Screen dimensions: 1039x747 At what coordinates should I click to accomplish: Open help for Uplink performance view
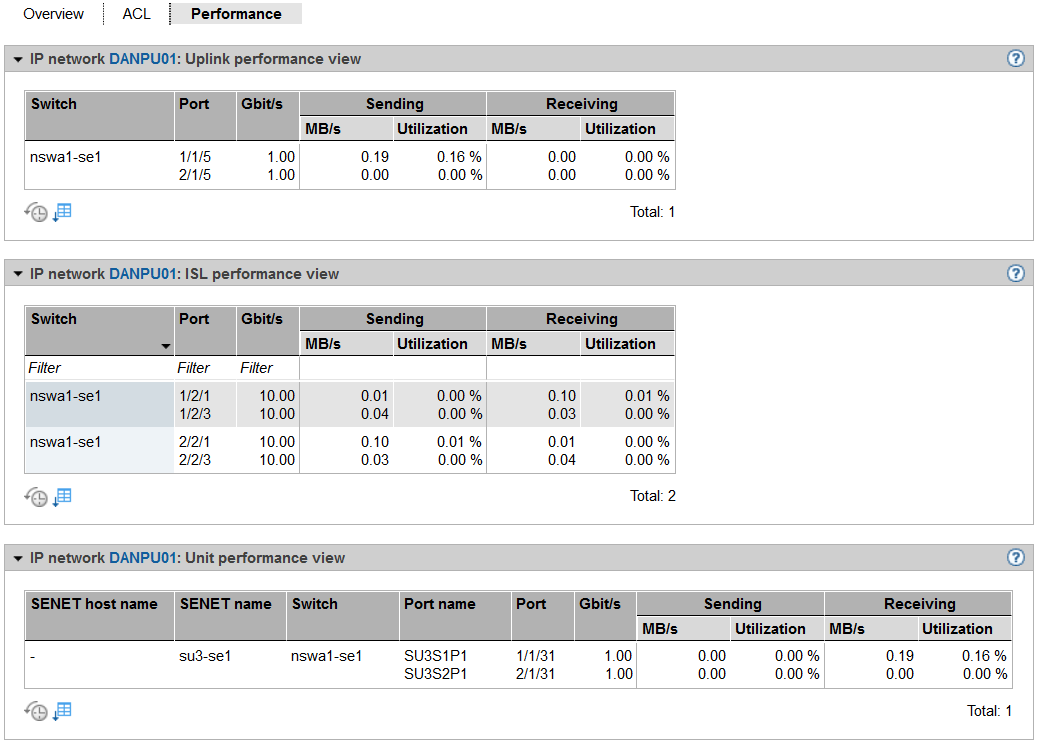pyautogui.click(x=1016, y=59)
